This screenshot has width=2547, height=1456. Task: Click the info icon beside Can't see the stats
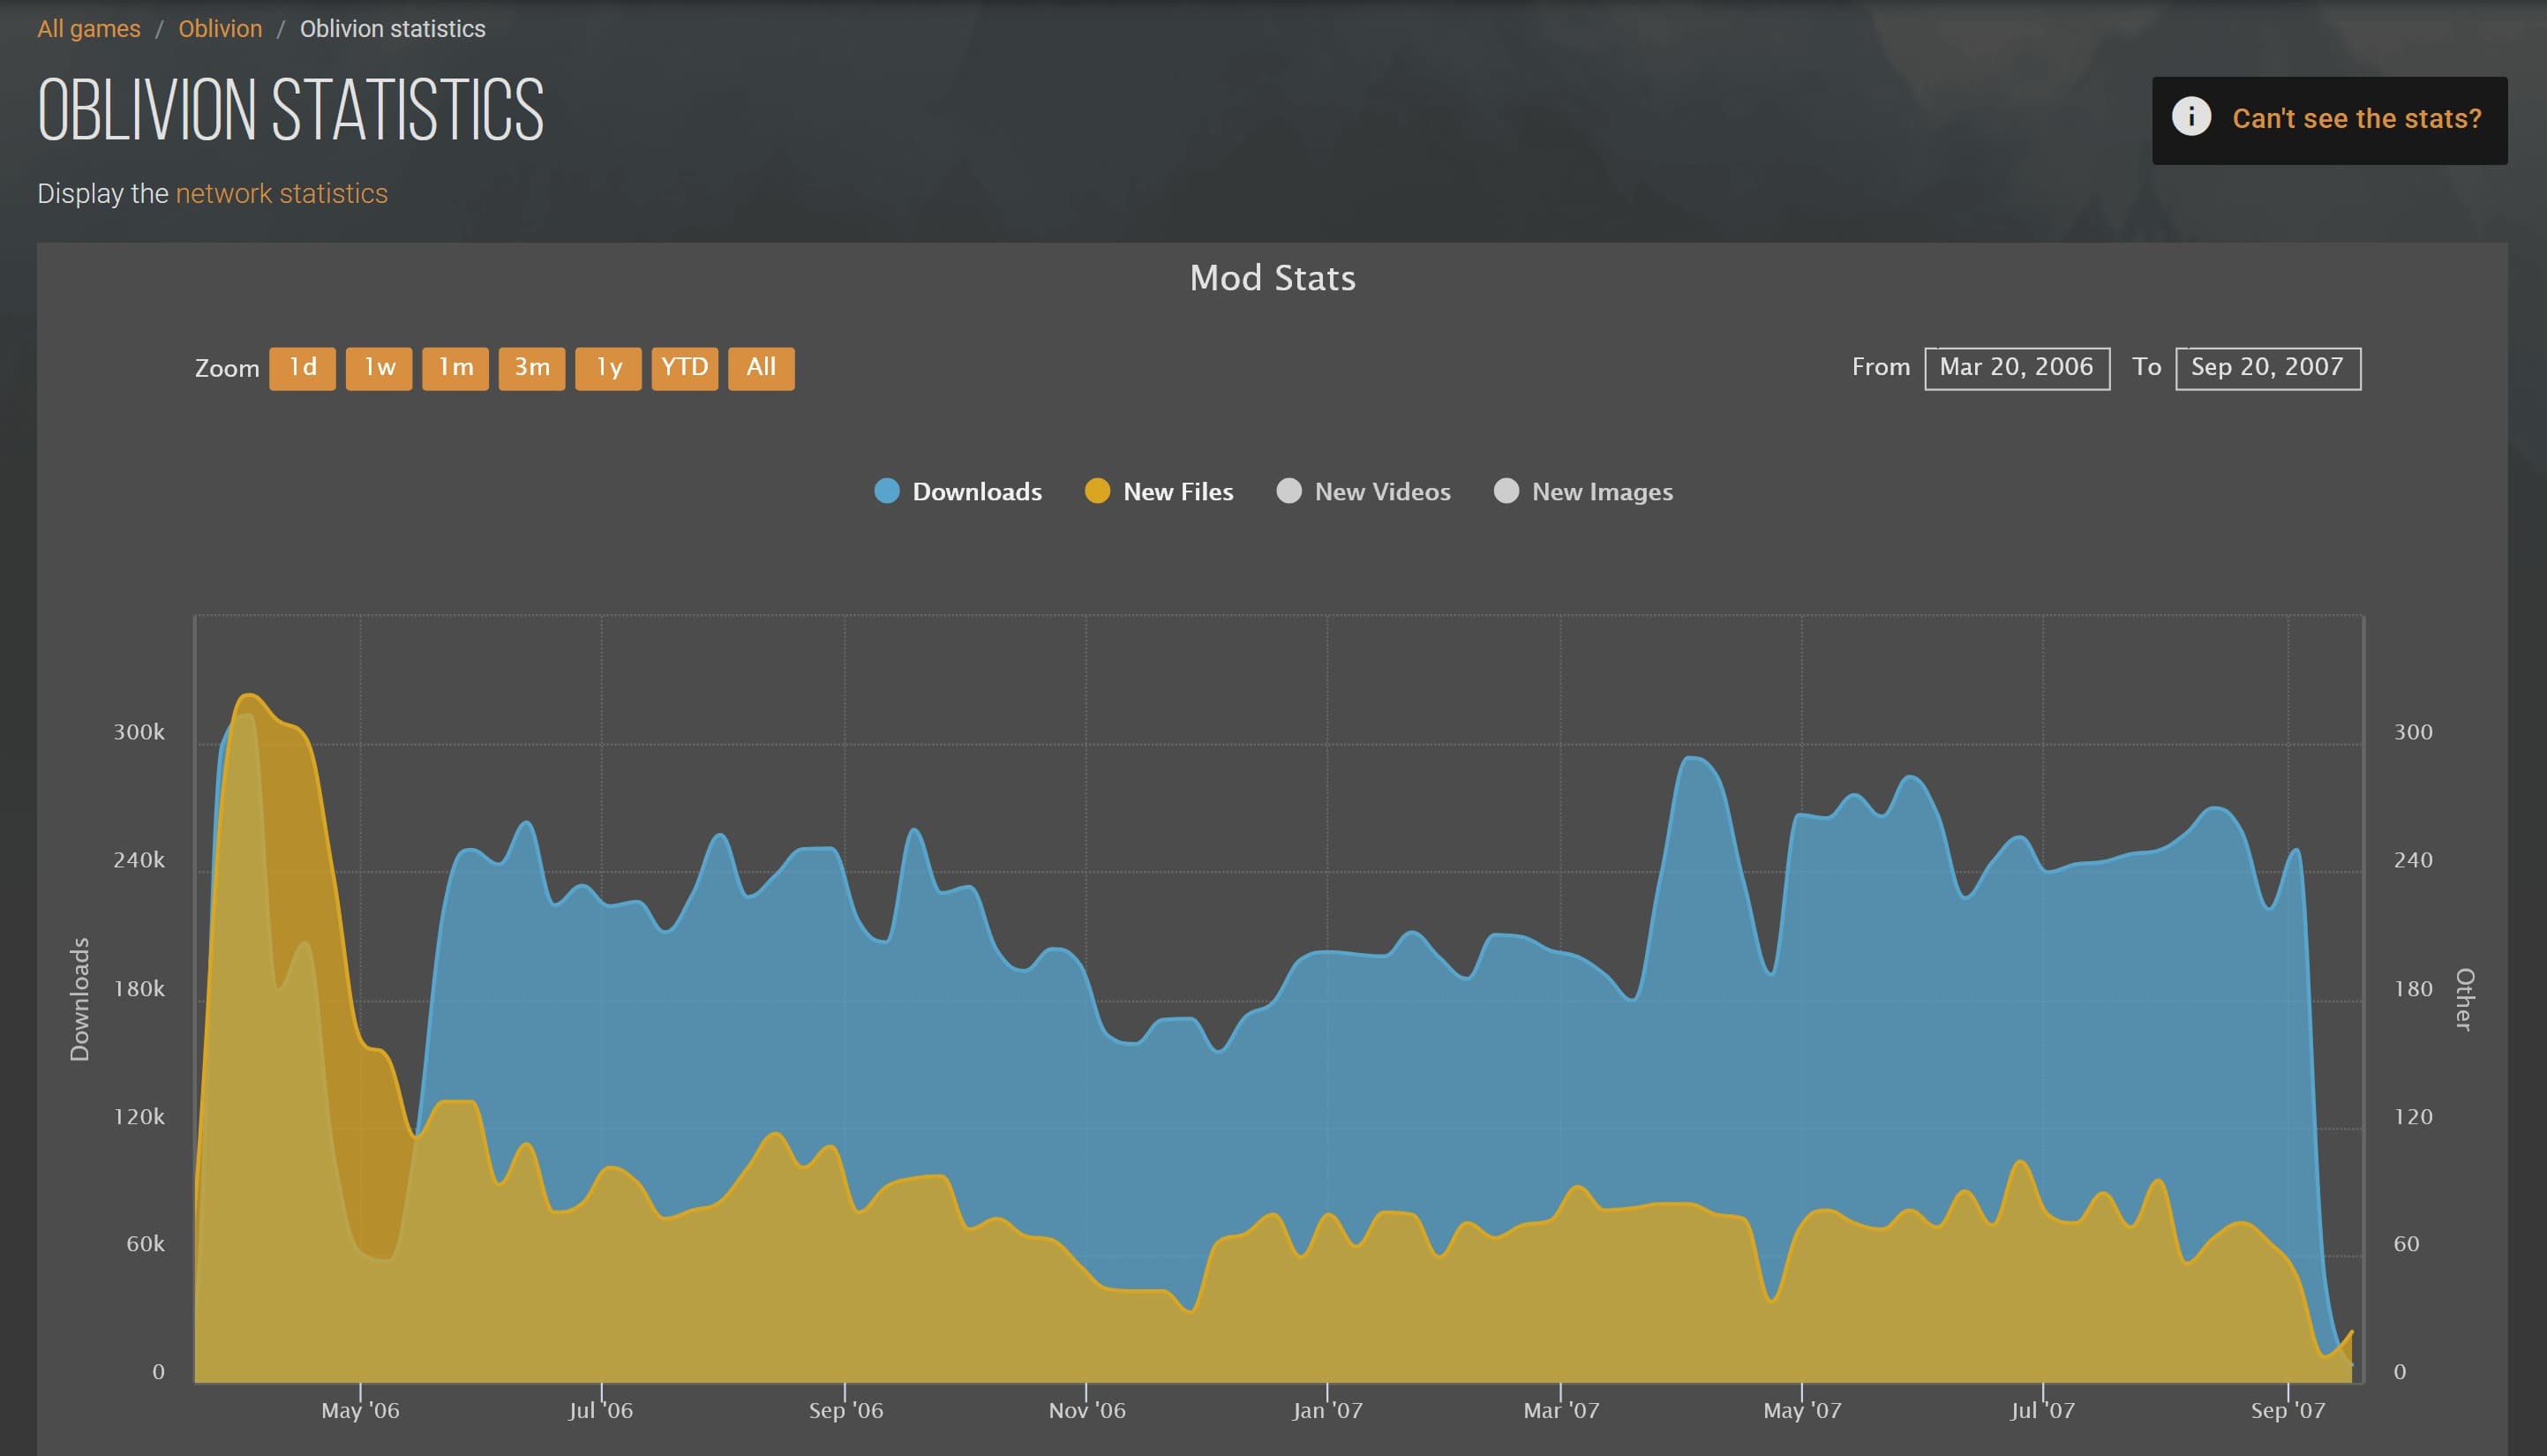click(x=2190, y=118)
